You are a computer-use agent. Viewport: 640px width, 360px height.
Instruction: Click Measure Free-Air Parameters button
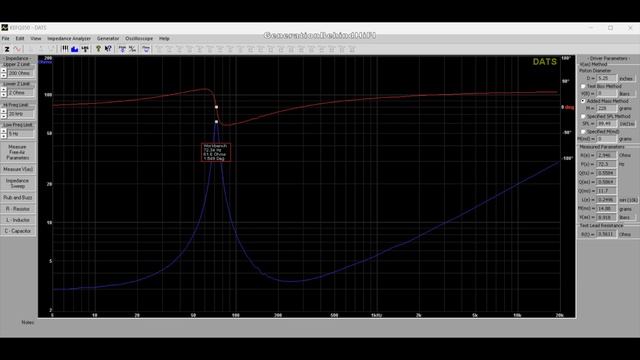tap(18, 152)
